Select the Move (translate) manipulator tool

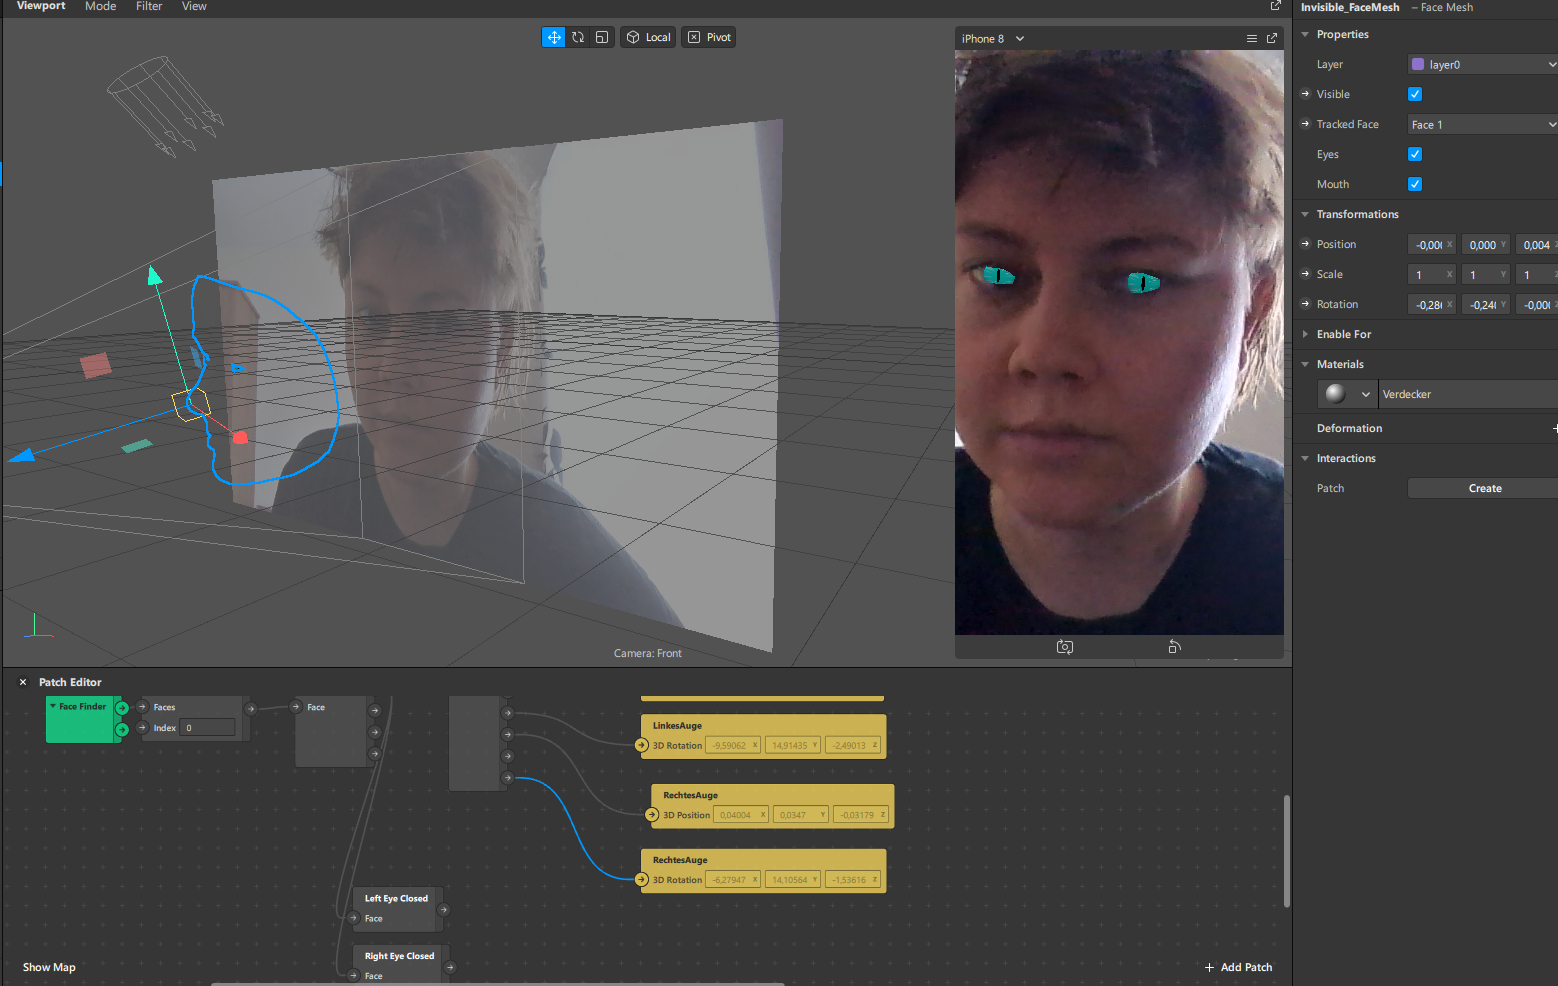[553, 37]
